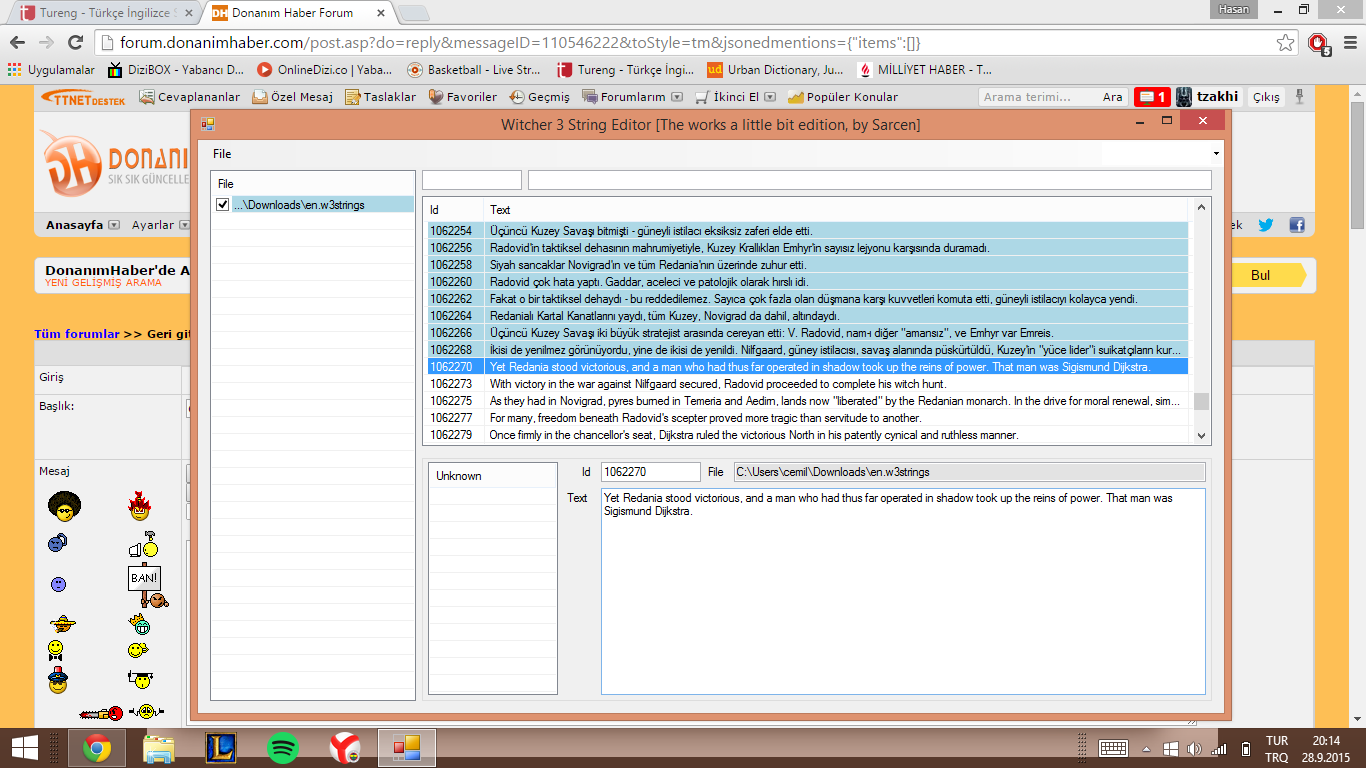Go back in Chrome
Screen dimensions: 1366x768
click(x=17, y=42)
